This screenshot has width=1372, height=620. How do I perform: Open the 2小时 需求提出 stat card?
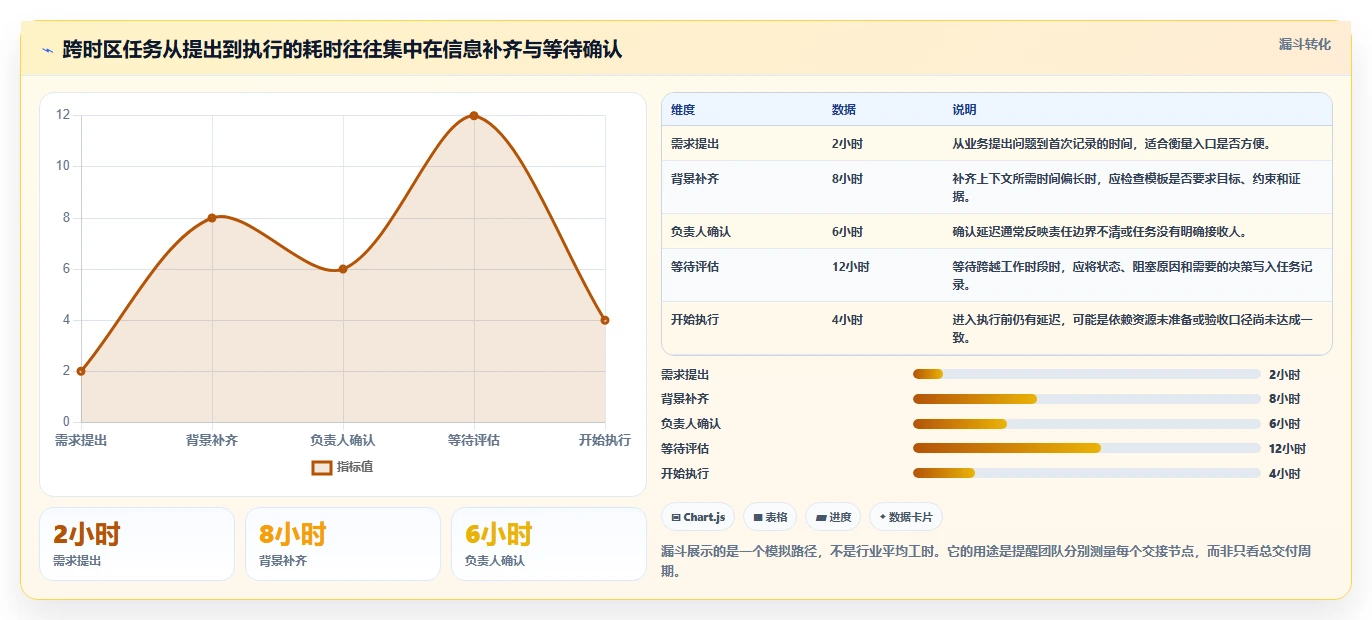tap(137, 544)
